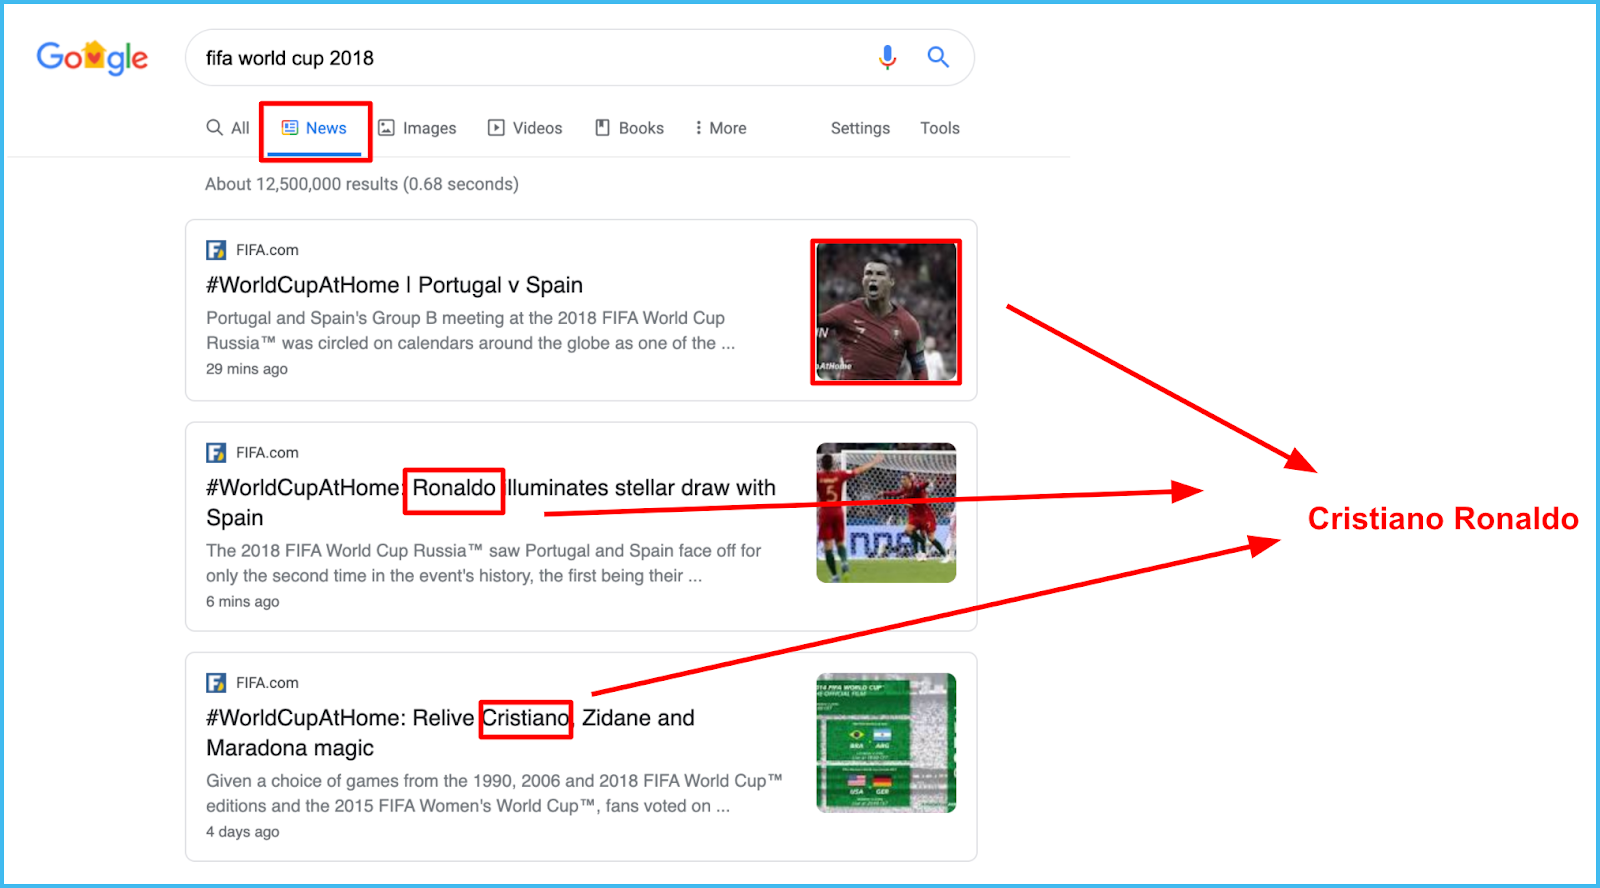Screen dimensions: 1600x888
Task: Click FIFA.com favicon on Portugal v Spain result
Action: point(216,250)
